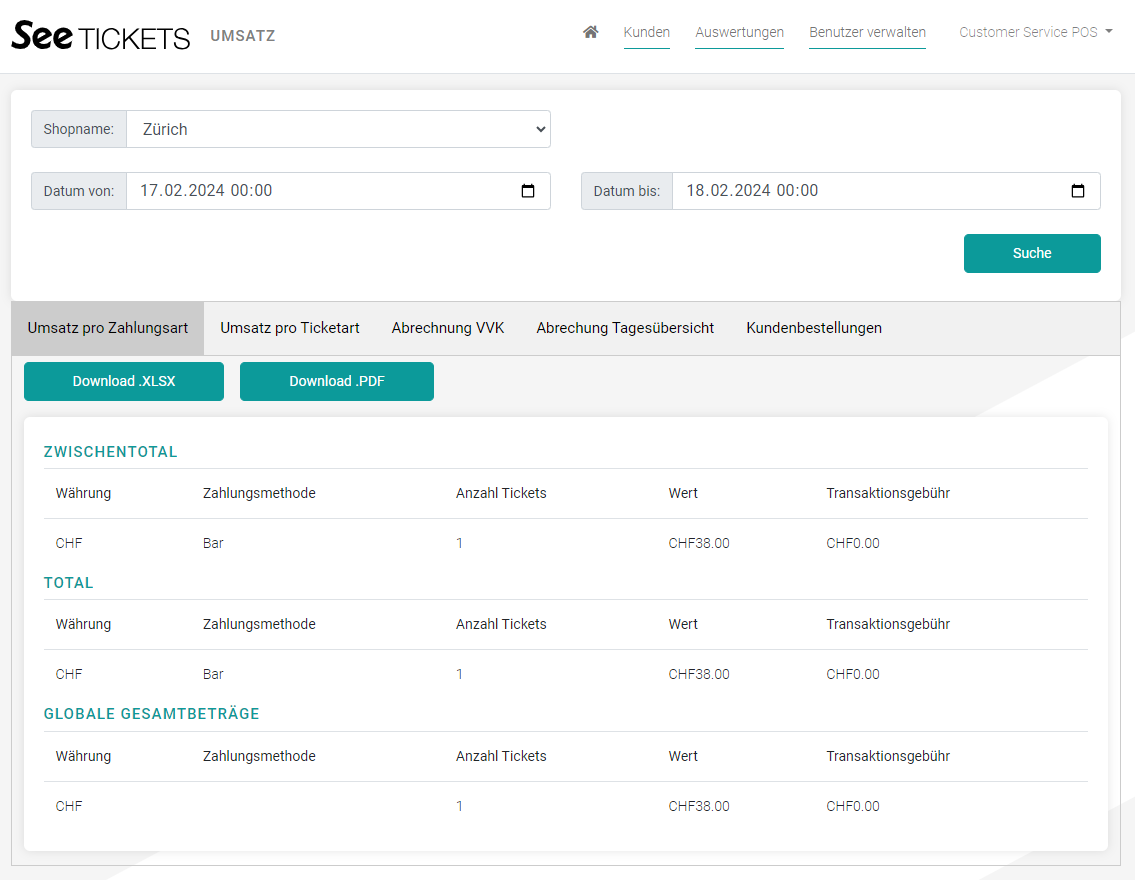Expand the Shopname dropdown showing Zürich
Screen dimensions: 1135x880
click(x=338, y=129)
